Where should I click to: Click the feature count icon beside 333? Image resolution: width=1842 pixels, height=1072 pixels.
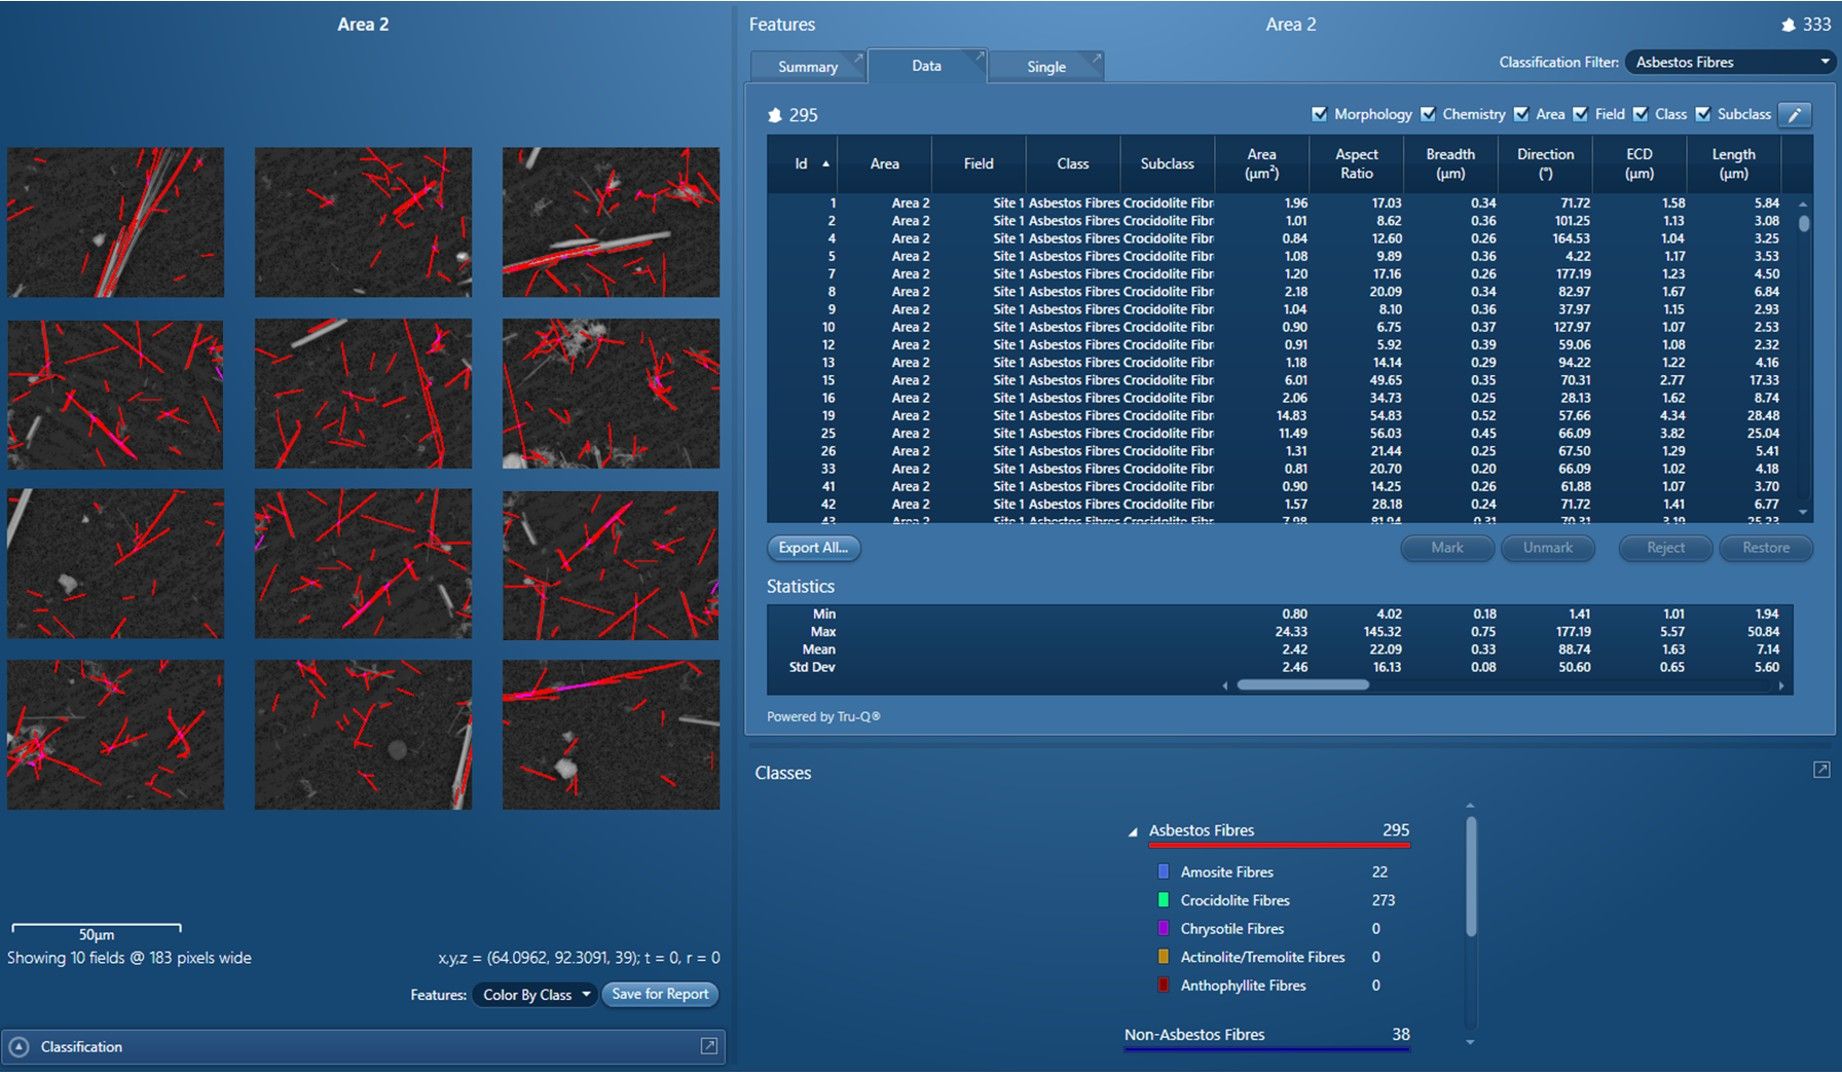[x=1788, y=25]
